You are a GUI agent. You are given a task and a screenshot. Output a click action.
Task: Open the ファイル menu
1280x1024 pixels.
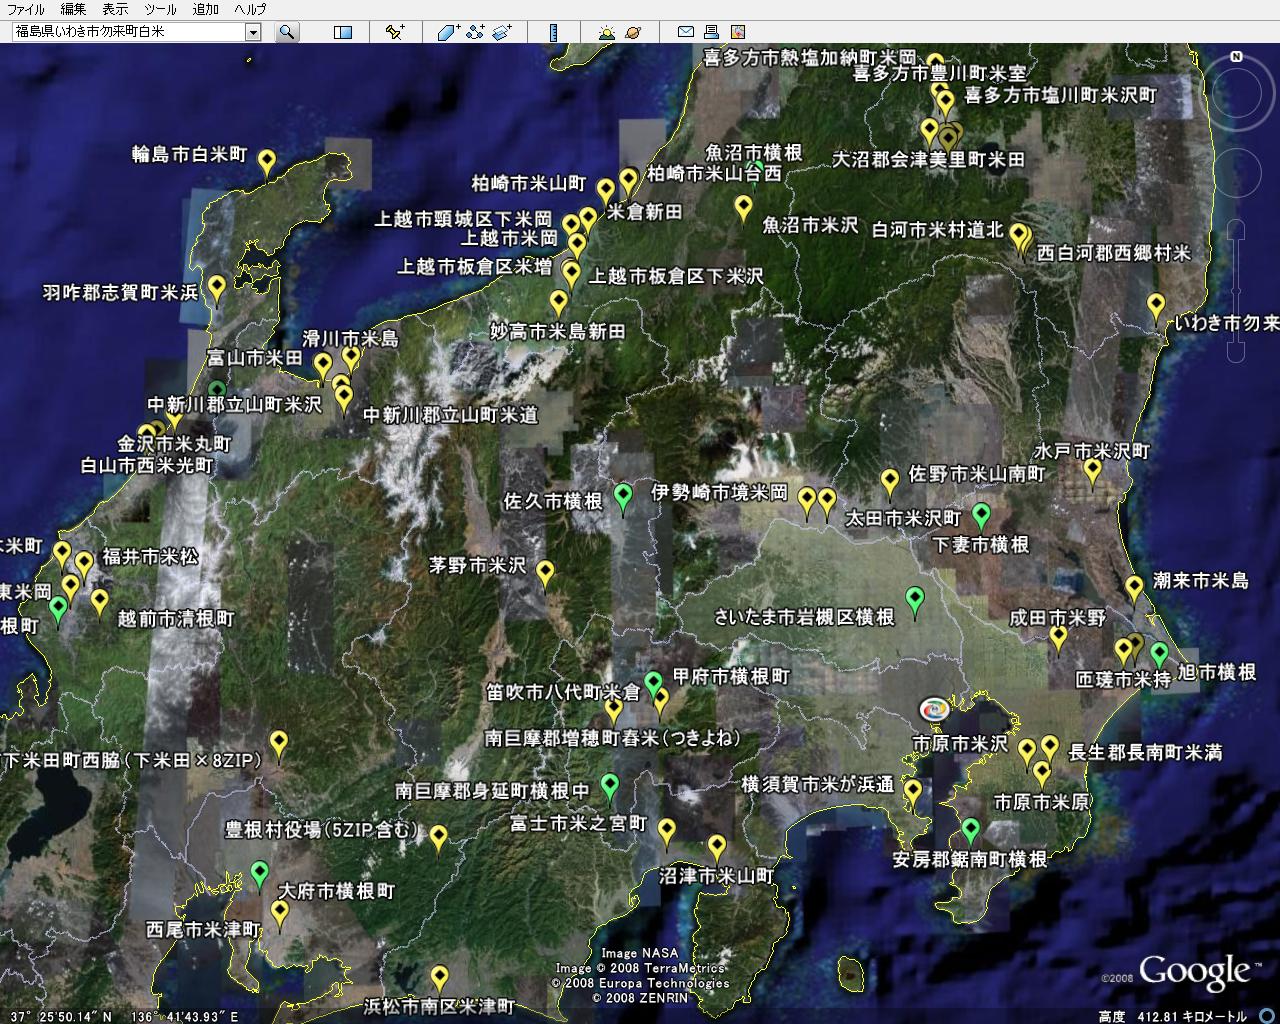(26, 9)
